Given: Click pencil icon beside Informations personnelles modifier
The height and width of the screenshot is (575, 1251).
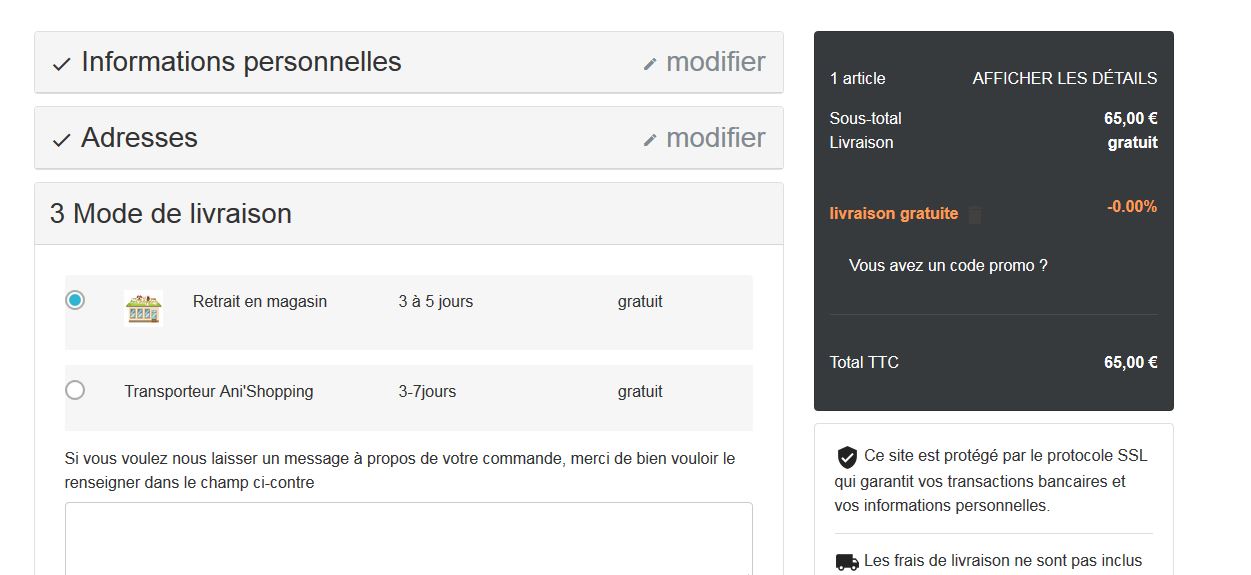Looking at the screenshot, I should pyautogui.click(x=650, y=64).
